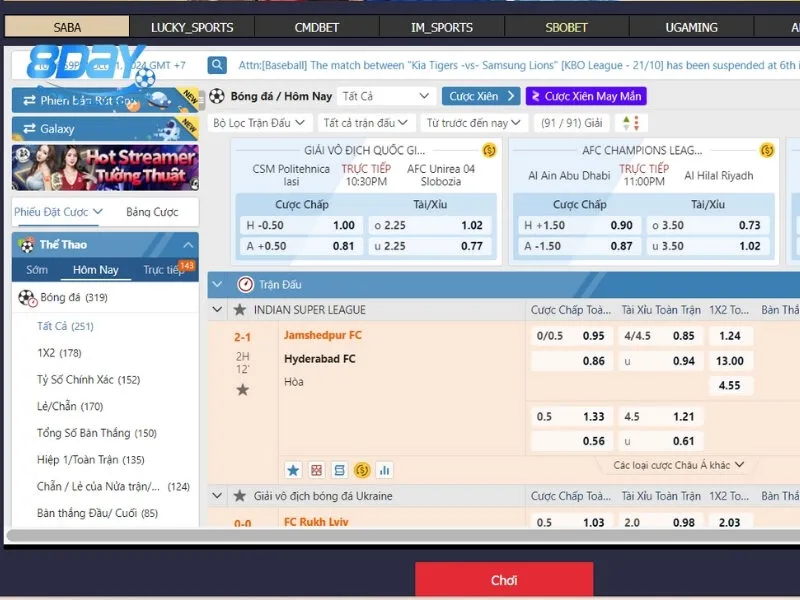Switch to the Trực tiếp tab
Viewport: 800px width, 600px height.
[164, 269]
